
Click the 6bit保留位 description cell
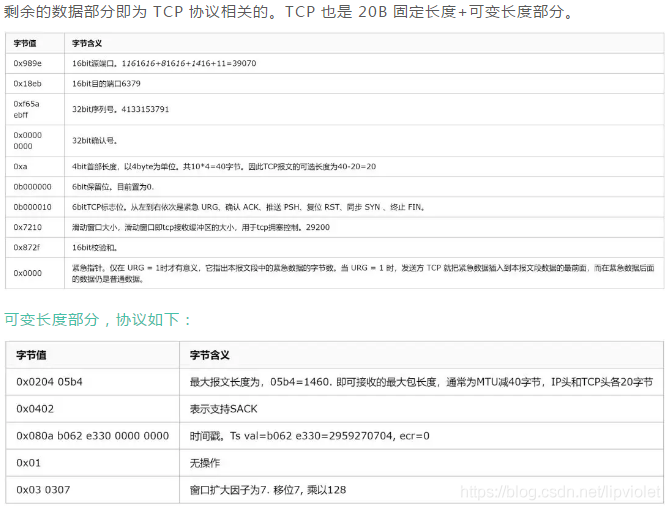(x=364, y=187)
